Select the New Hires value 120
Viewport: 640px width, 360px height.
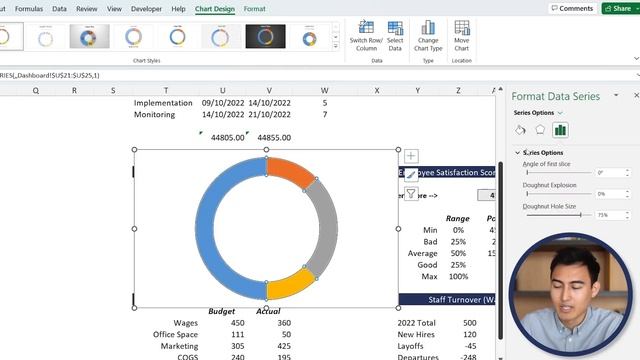(469, 334)
